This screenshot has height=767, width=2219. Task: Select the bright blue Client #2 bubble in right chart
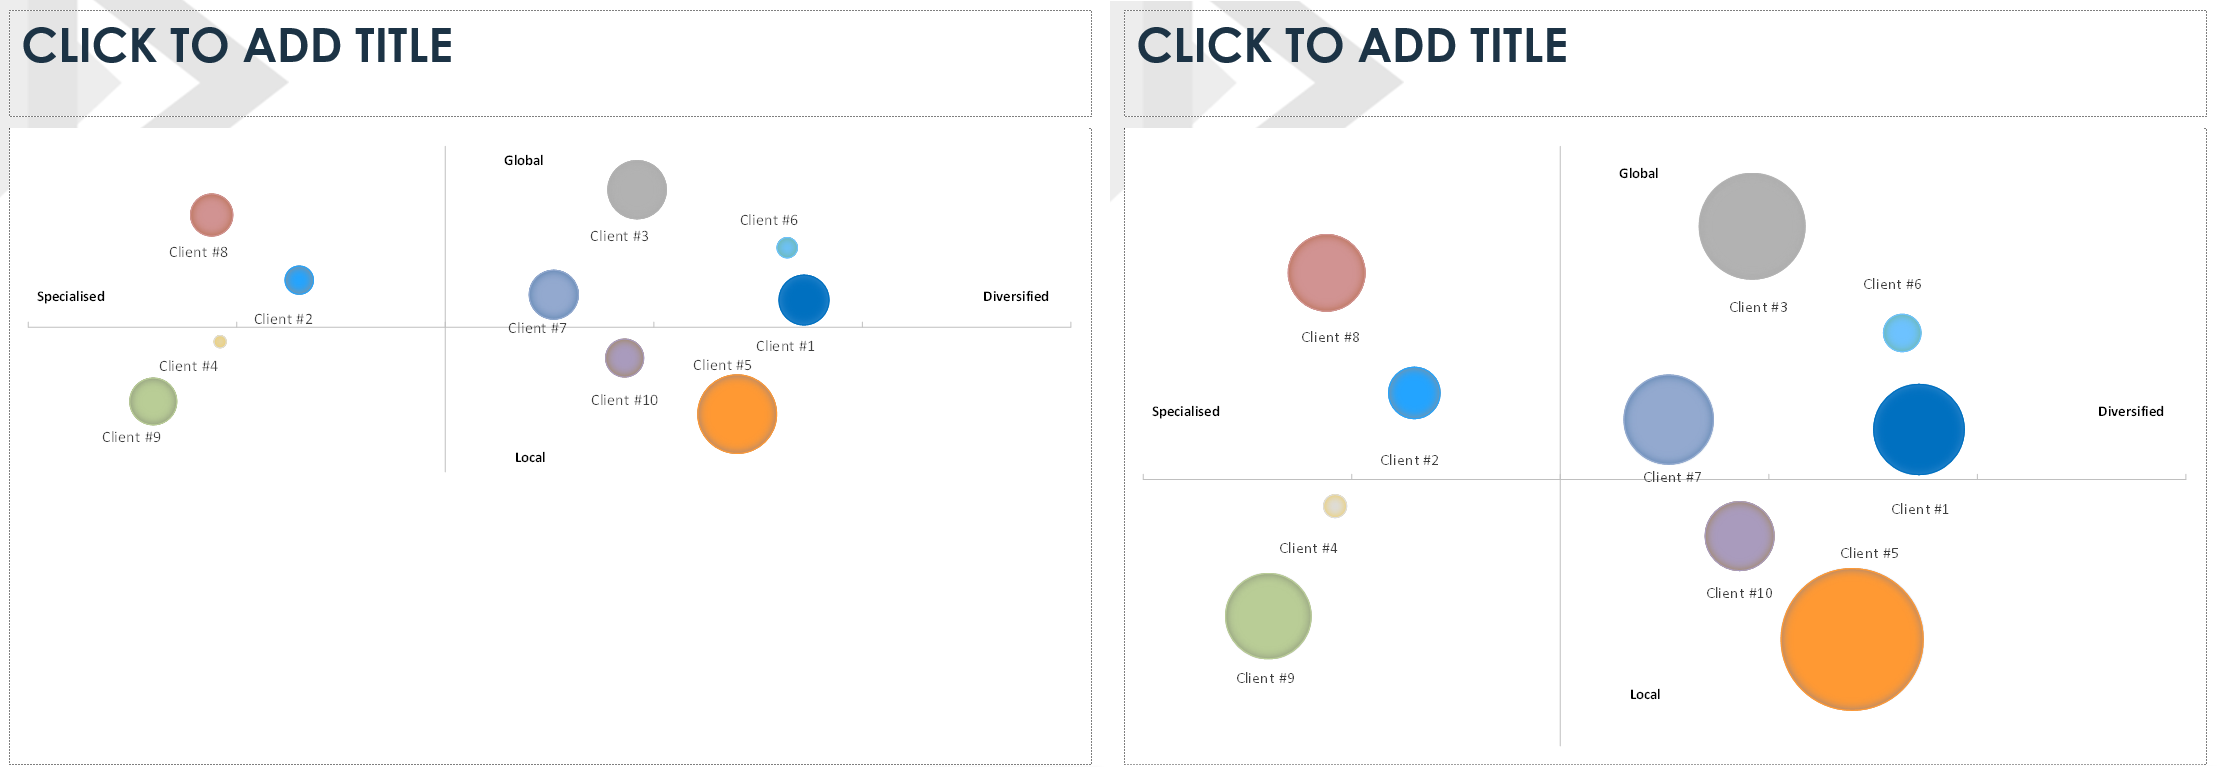(1414, 393)
